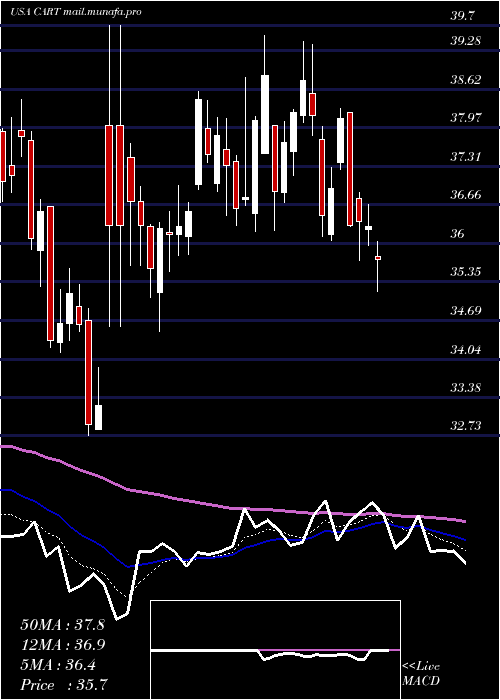Click the 36.66 price axis label

(466, 195)
